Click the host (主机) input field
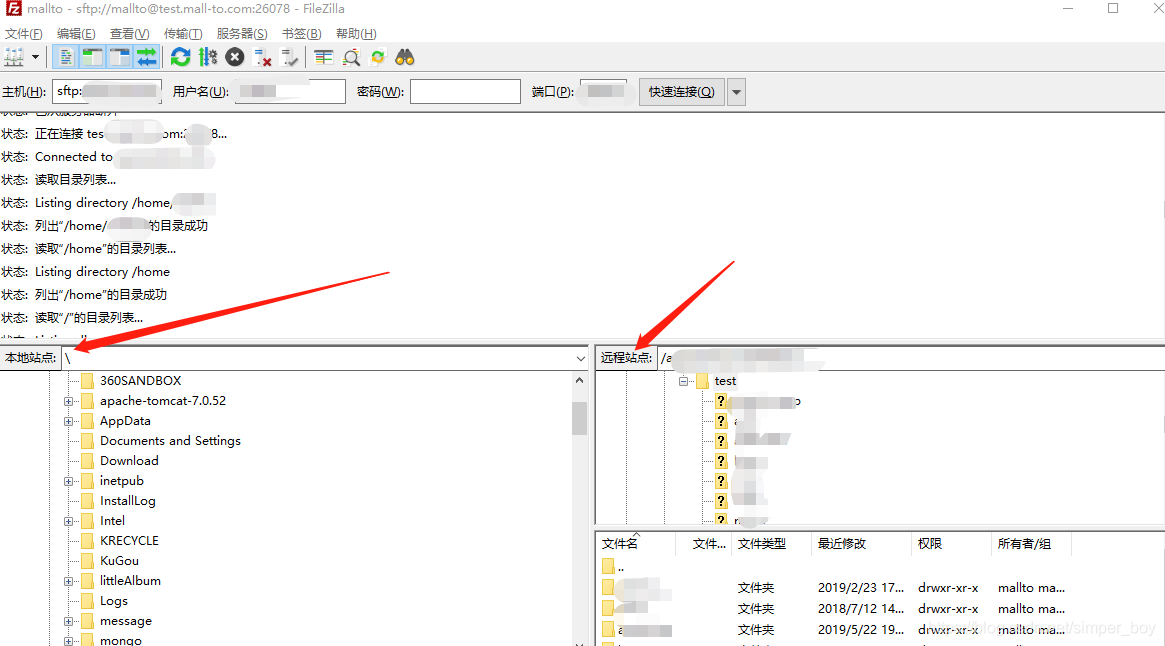Screen dimensions: 1165x646 107,91
